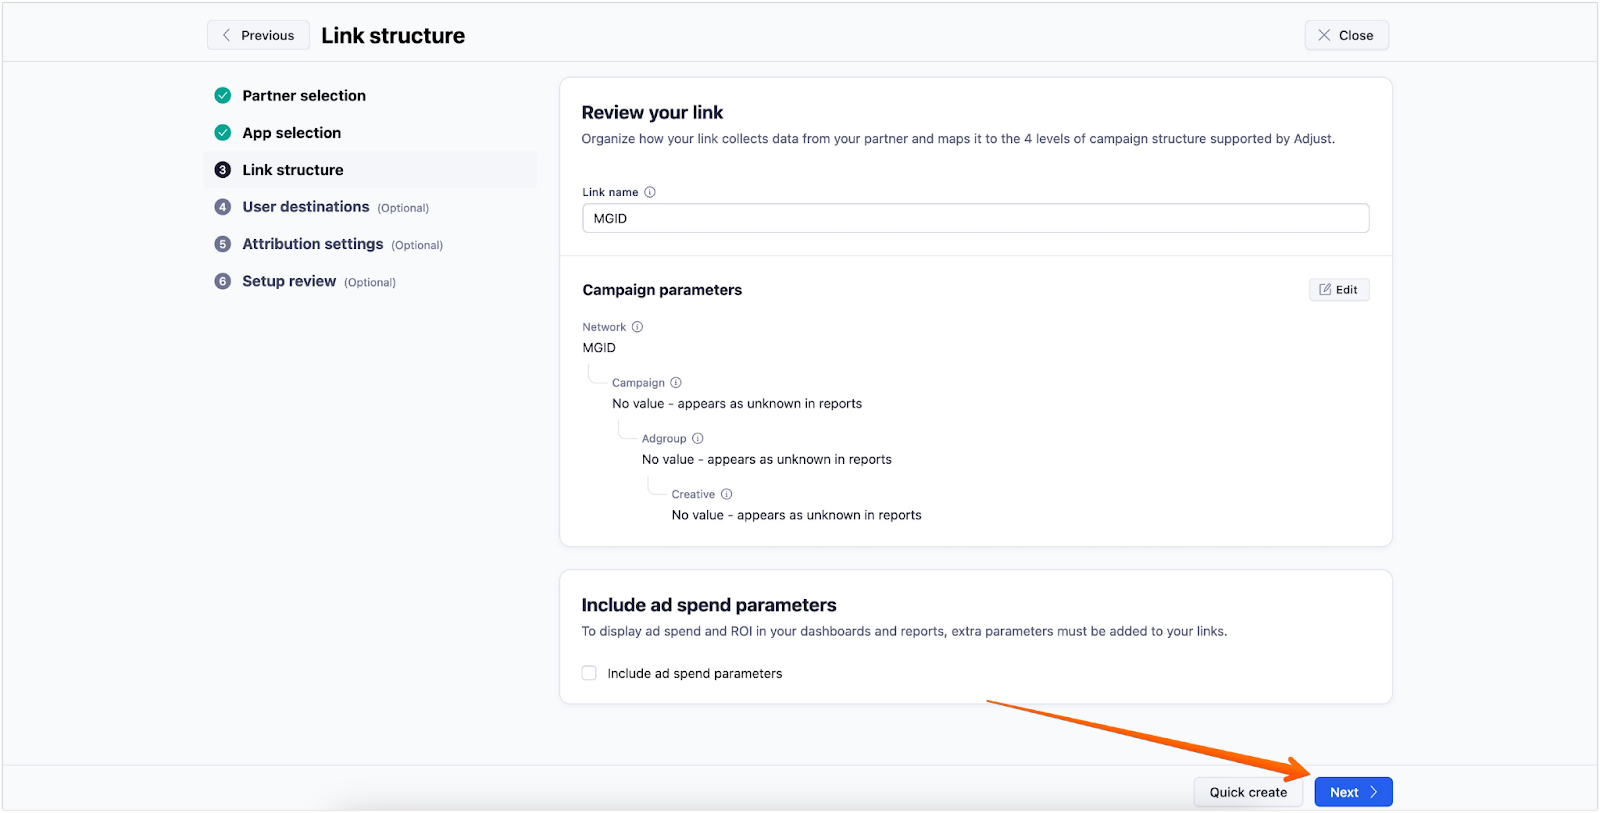1600x813 pixels.
Task: Edit the Campaign parameters
Action: (x=1339, y=290)
